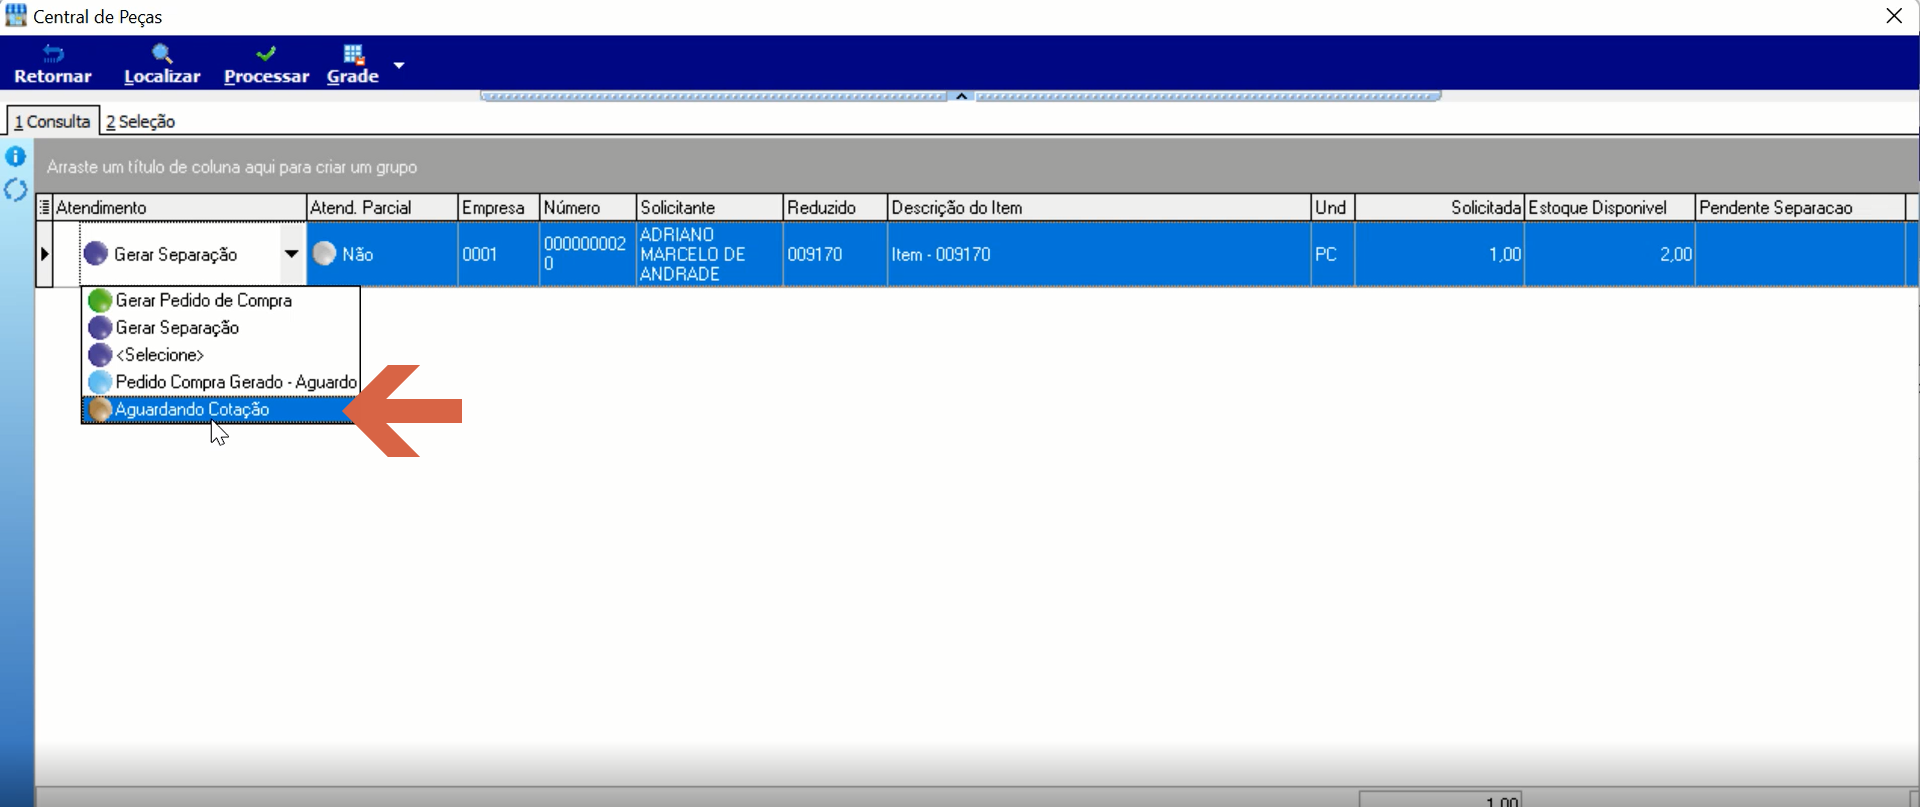Click the blue information icon in the sidebar

(16, 157)
